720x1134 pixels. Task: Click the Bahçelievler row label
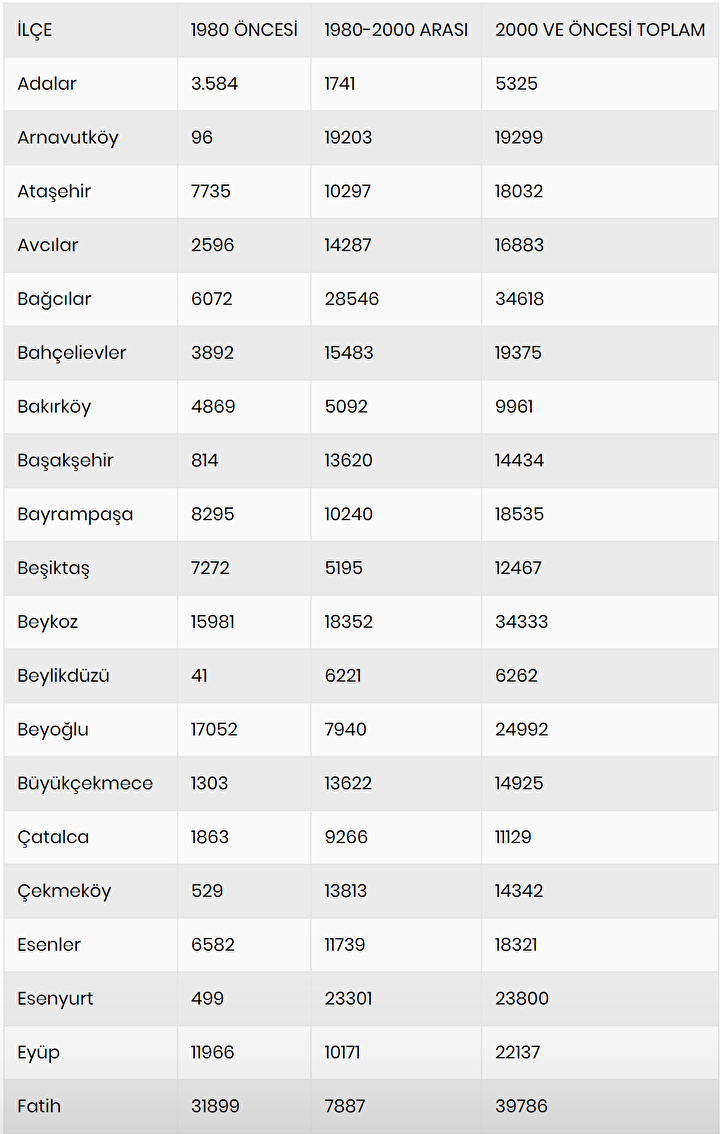tap(72, 353)
